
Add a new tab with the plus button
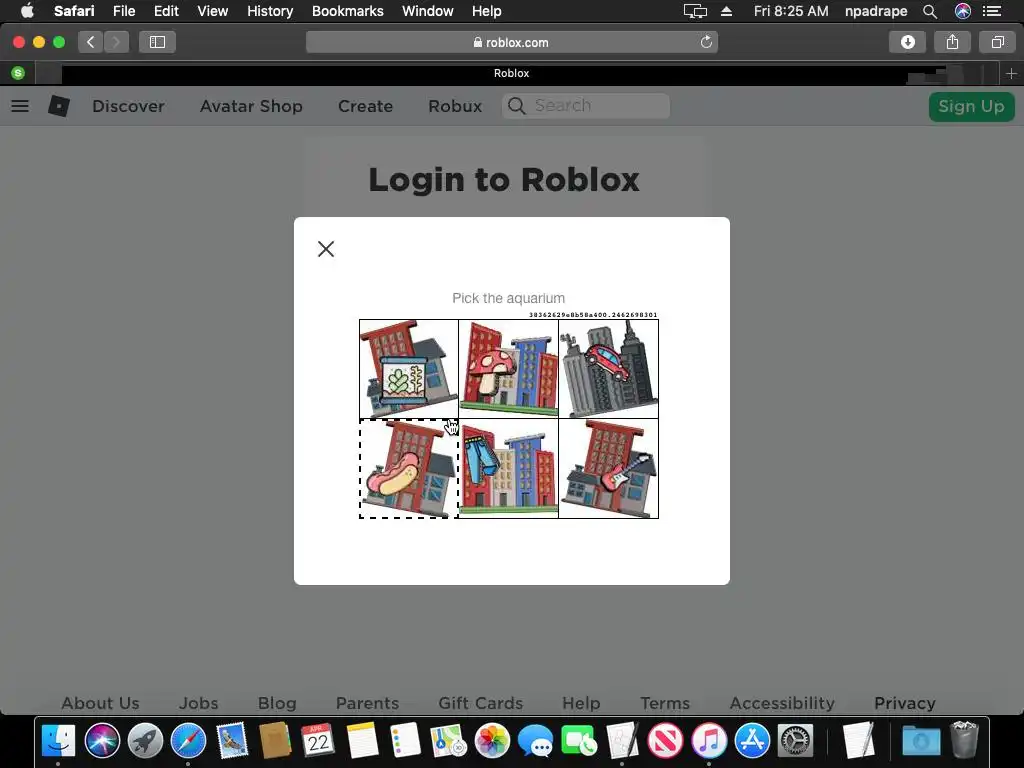(1011, 74)
